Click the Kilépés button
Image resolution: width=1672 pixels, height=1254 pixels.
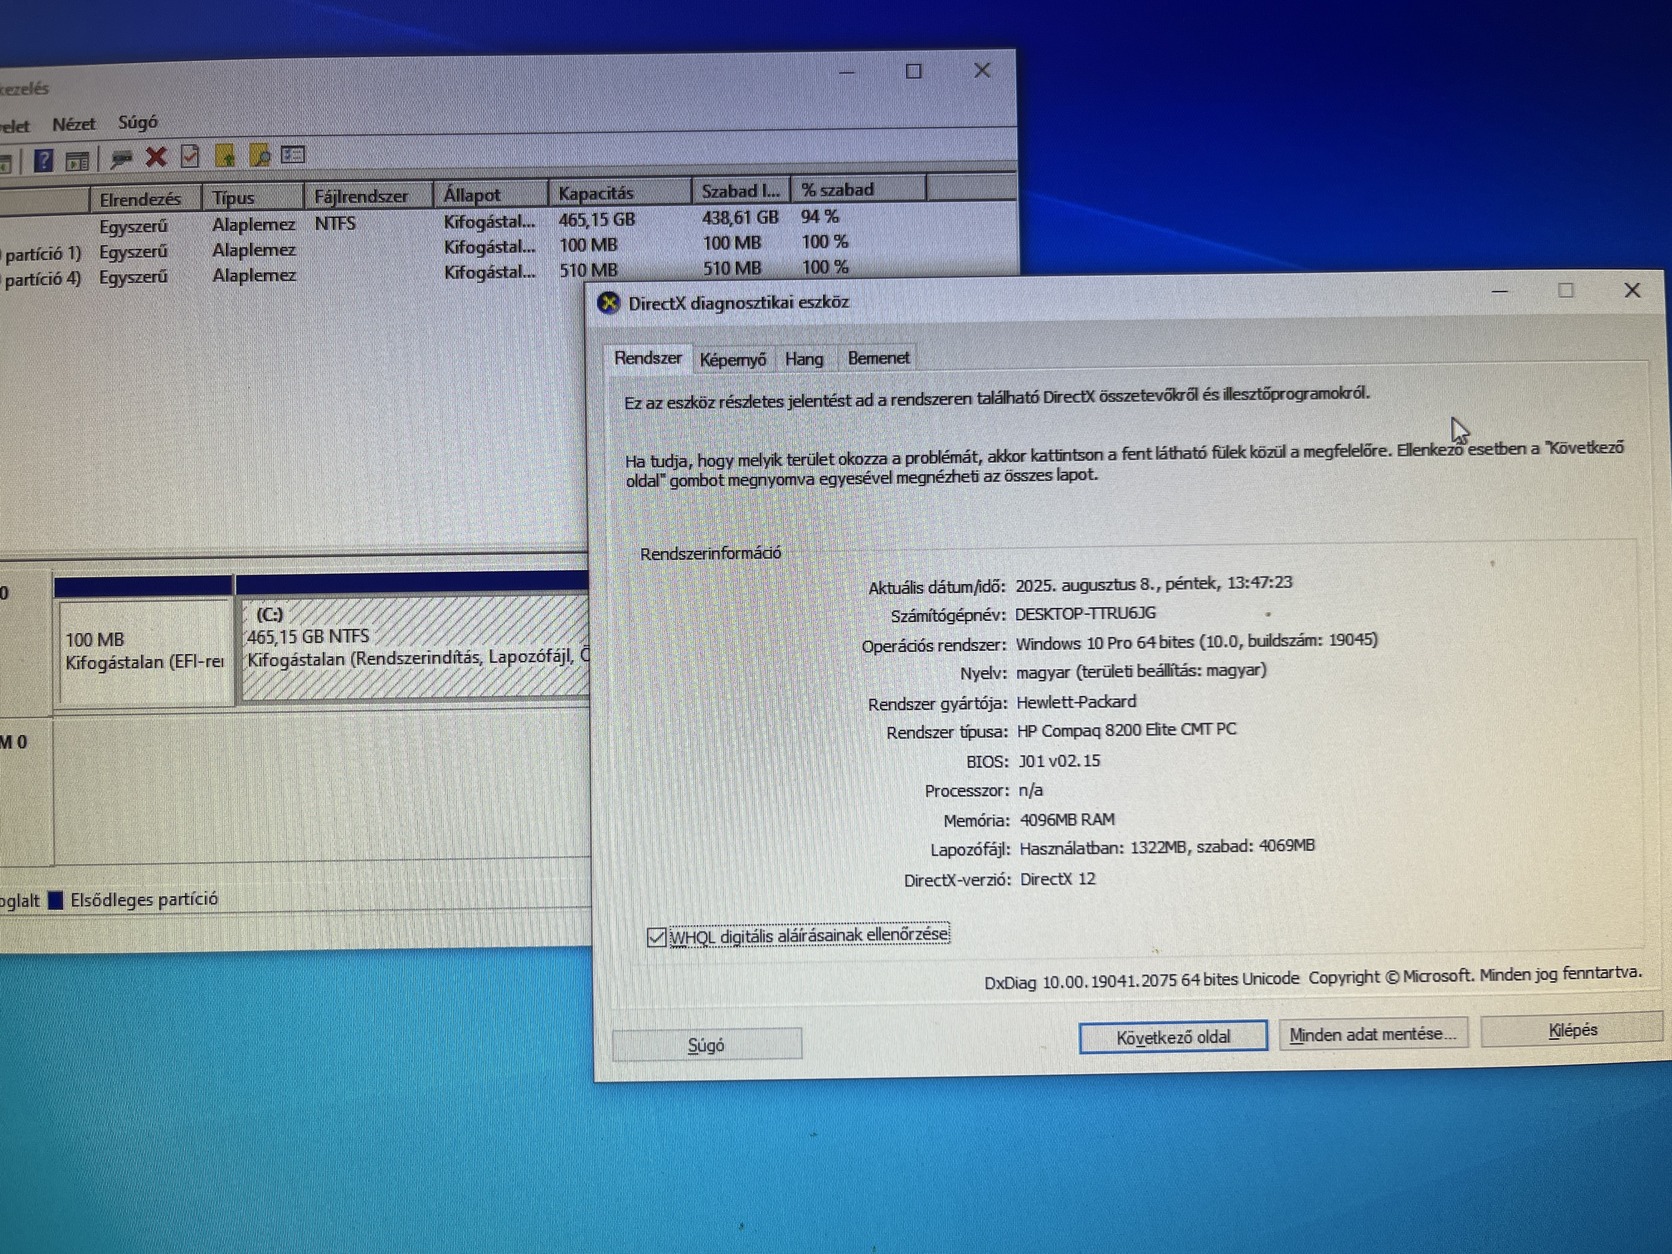1572,1030
